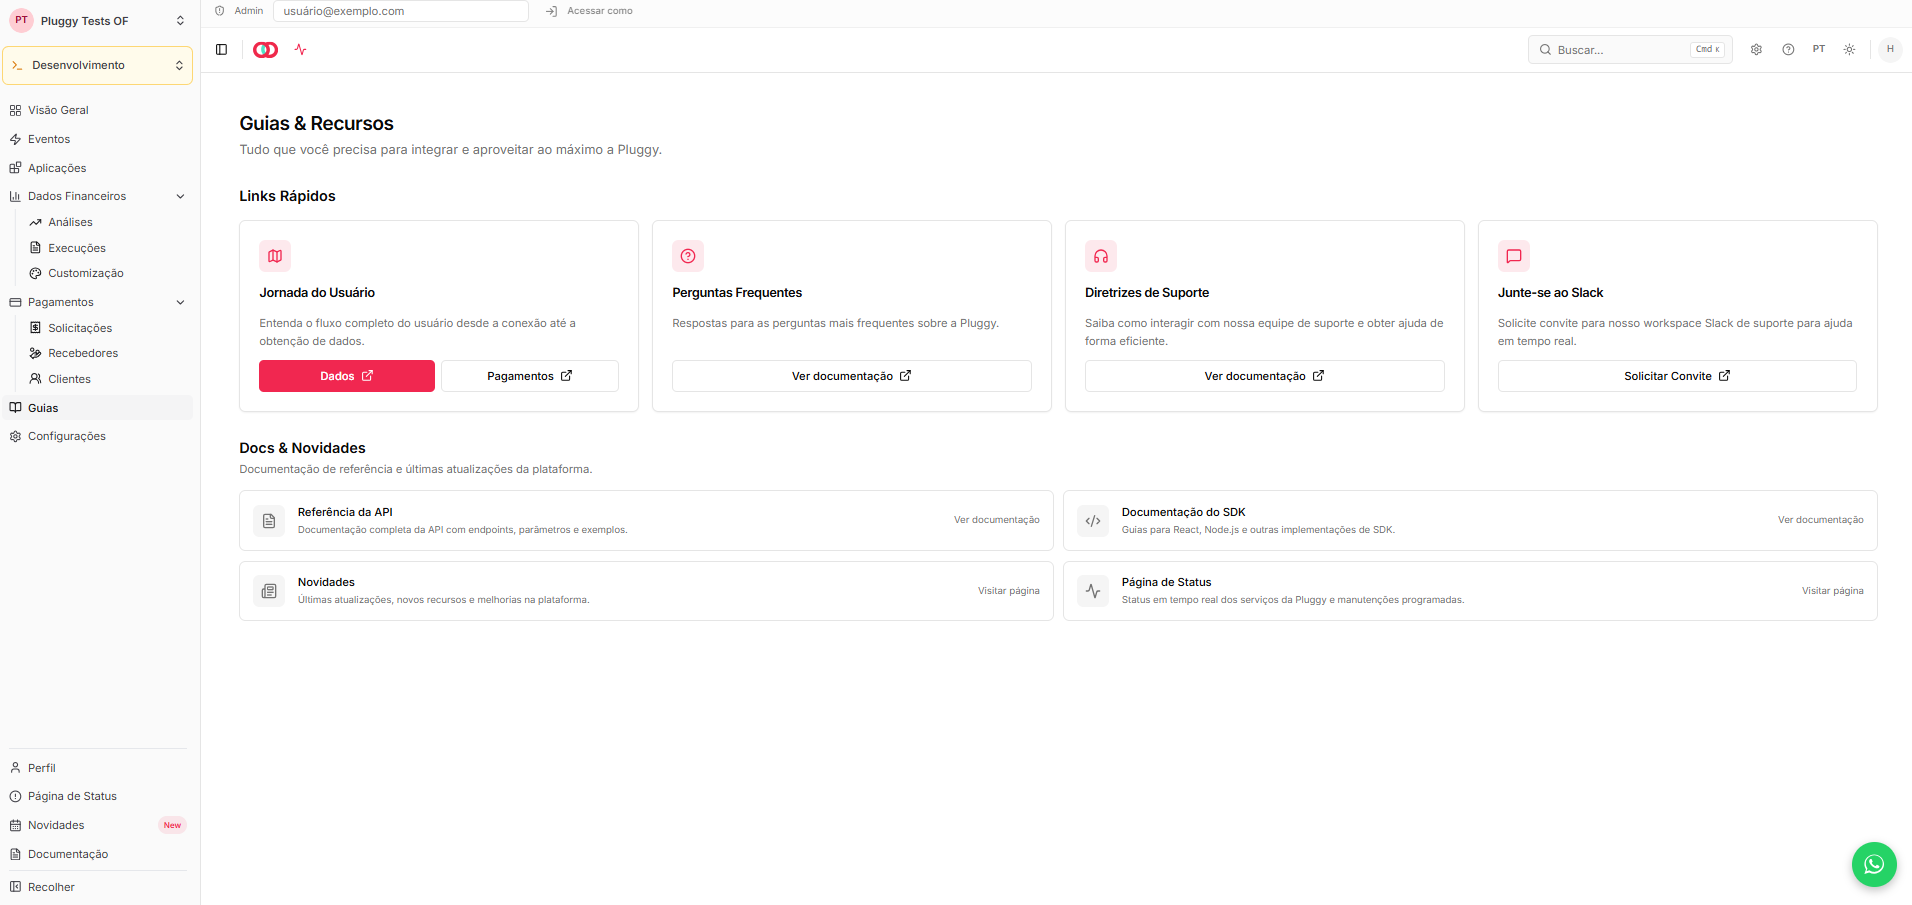
Task: Click Ver documentação on Referência da API row
Action: (x=996, y=520)
